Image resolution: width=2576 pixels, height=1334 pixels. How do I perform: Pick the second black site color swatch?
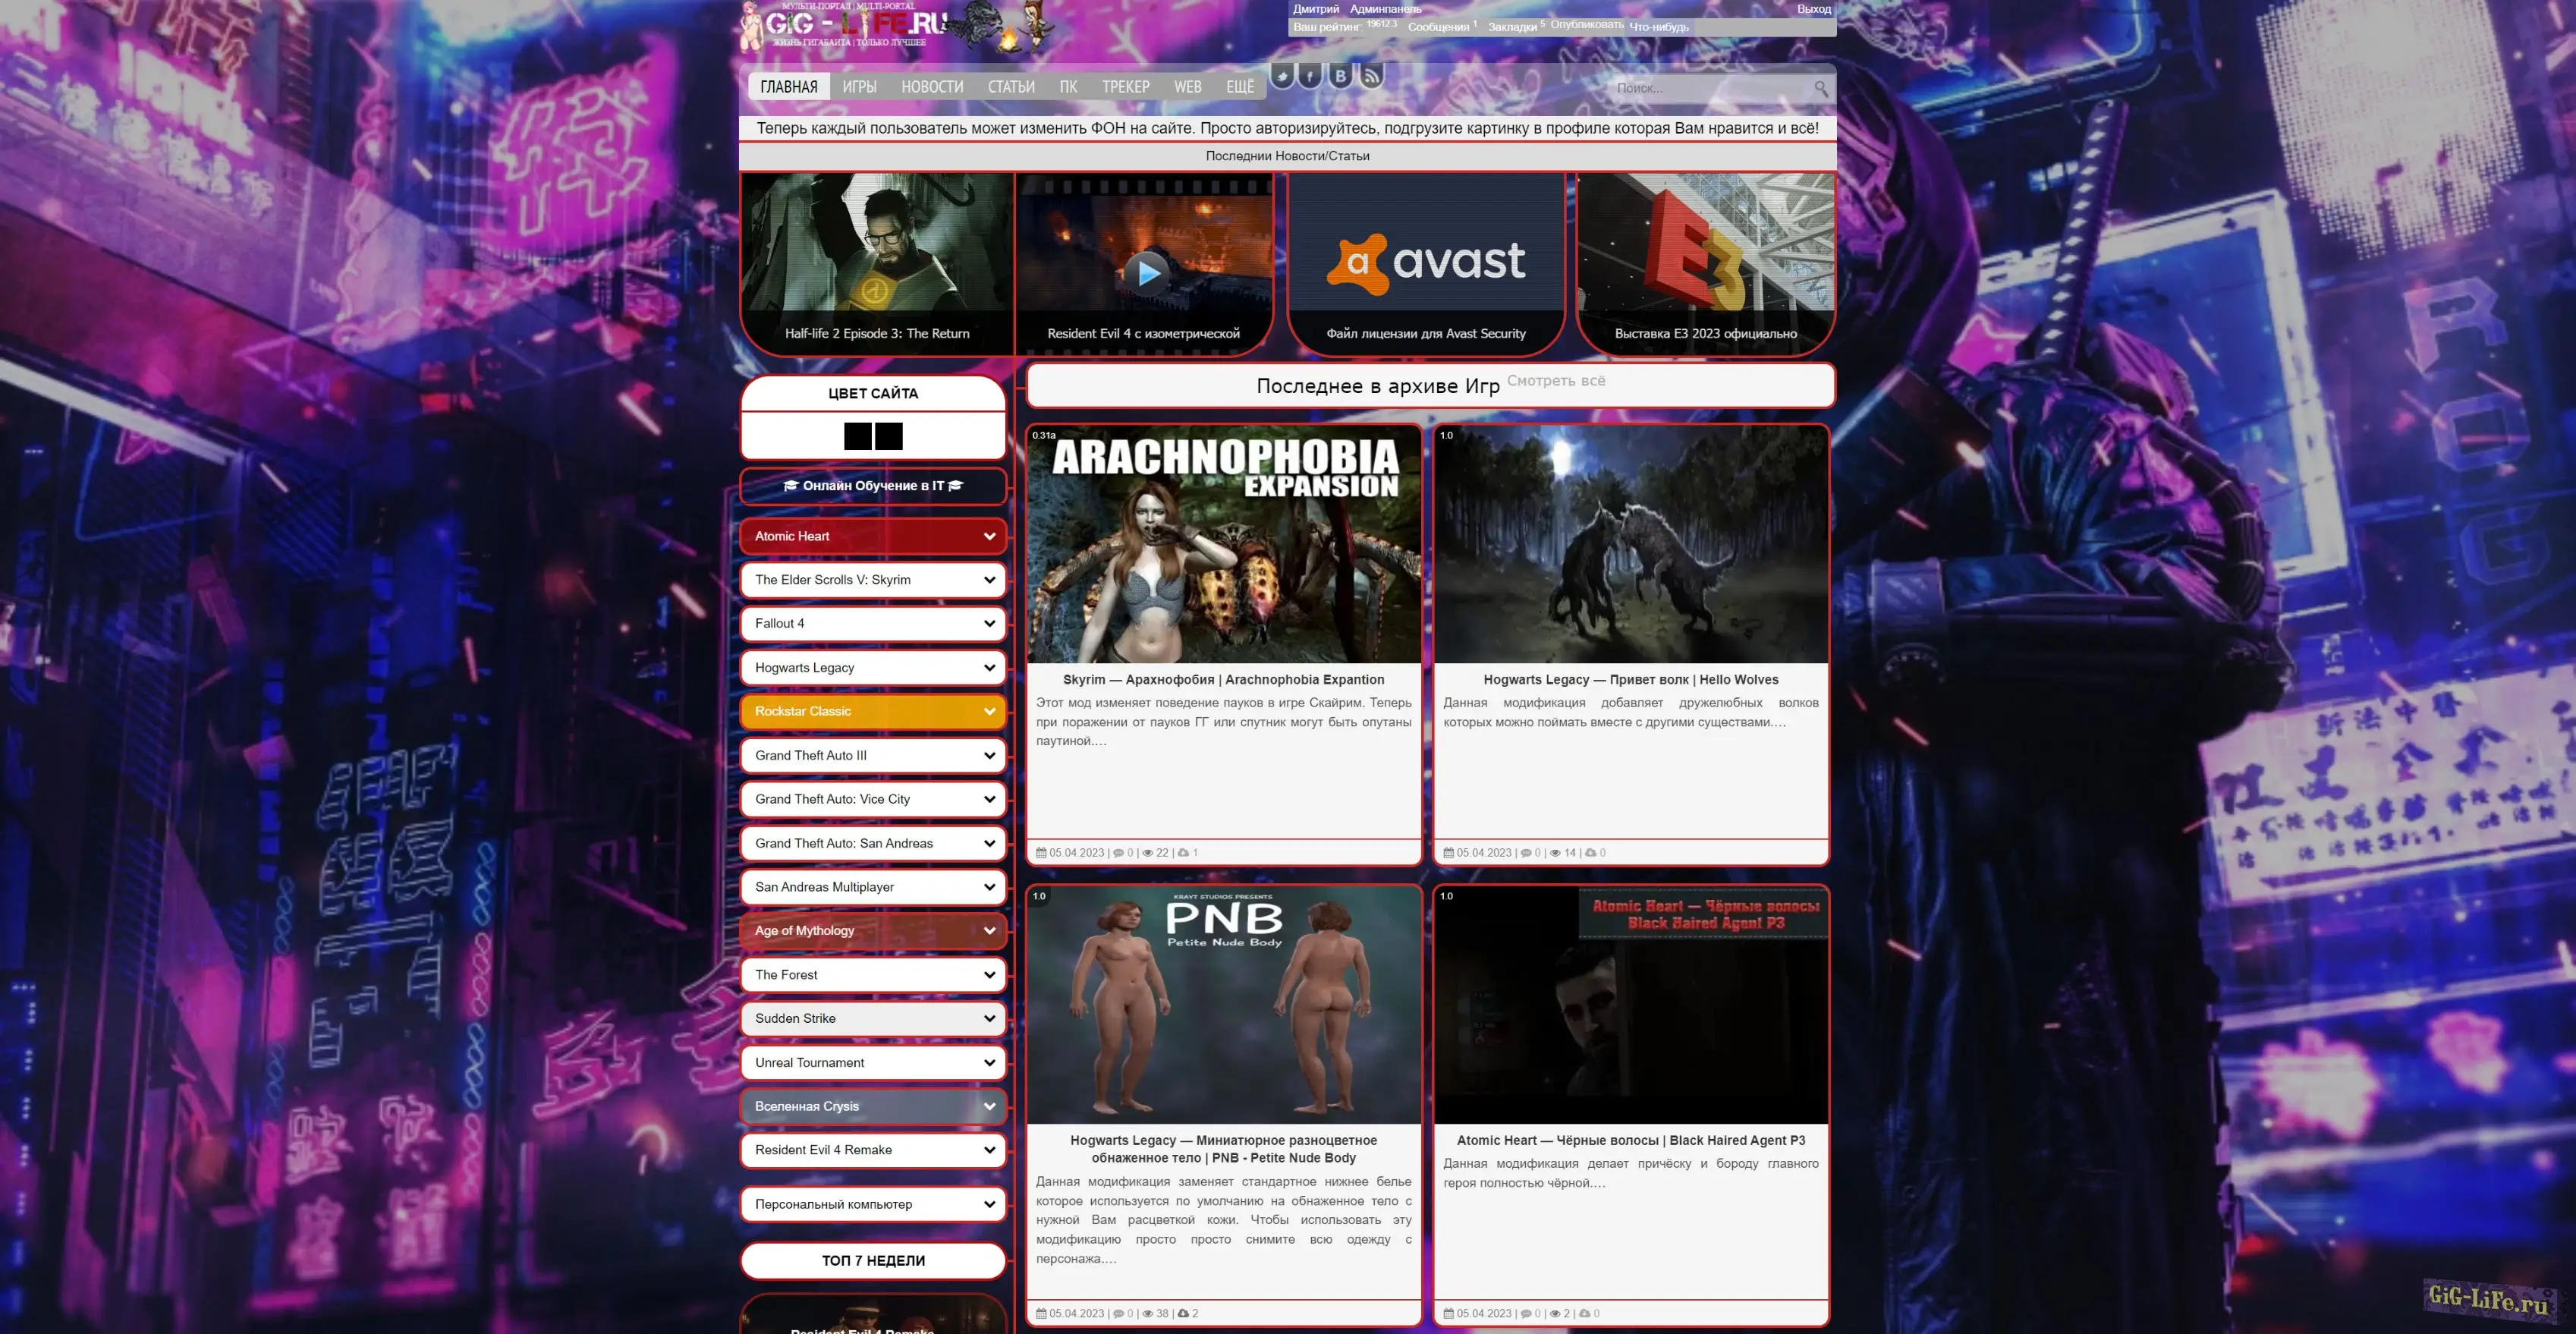click(888, 436)
